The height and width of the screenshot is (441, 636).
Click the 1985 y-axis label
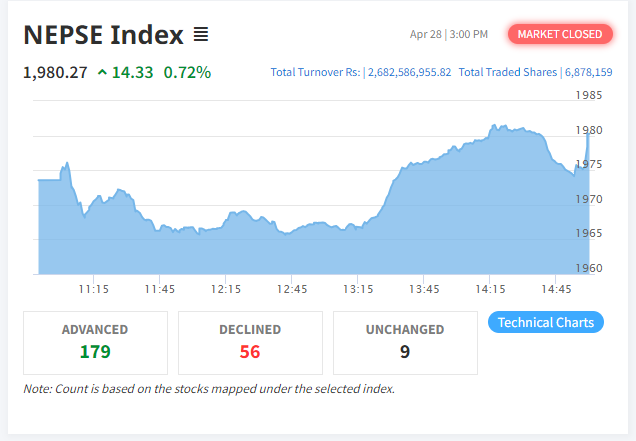pos(589,95)
